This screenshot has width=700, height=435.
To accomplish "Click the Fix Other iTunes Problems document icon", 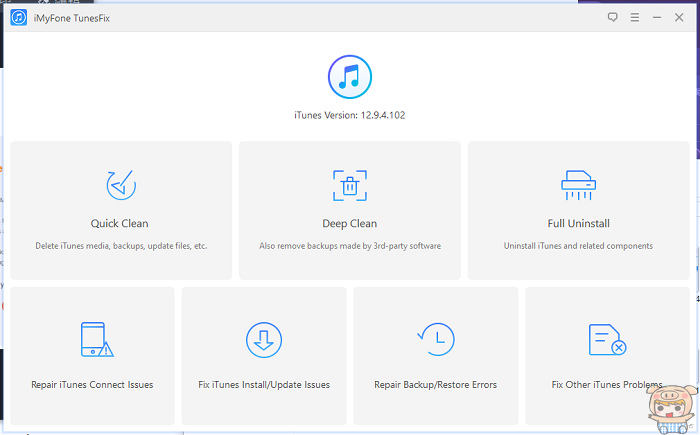I will (x=607, y=340).
